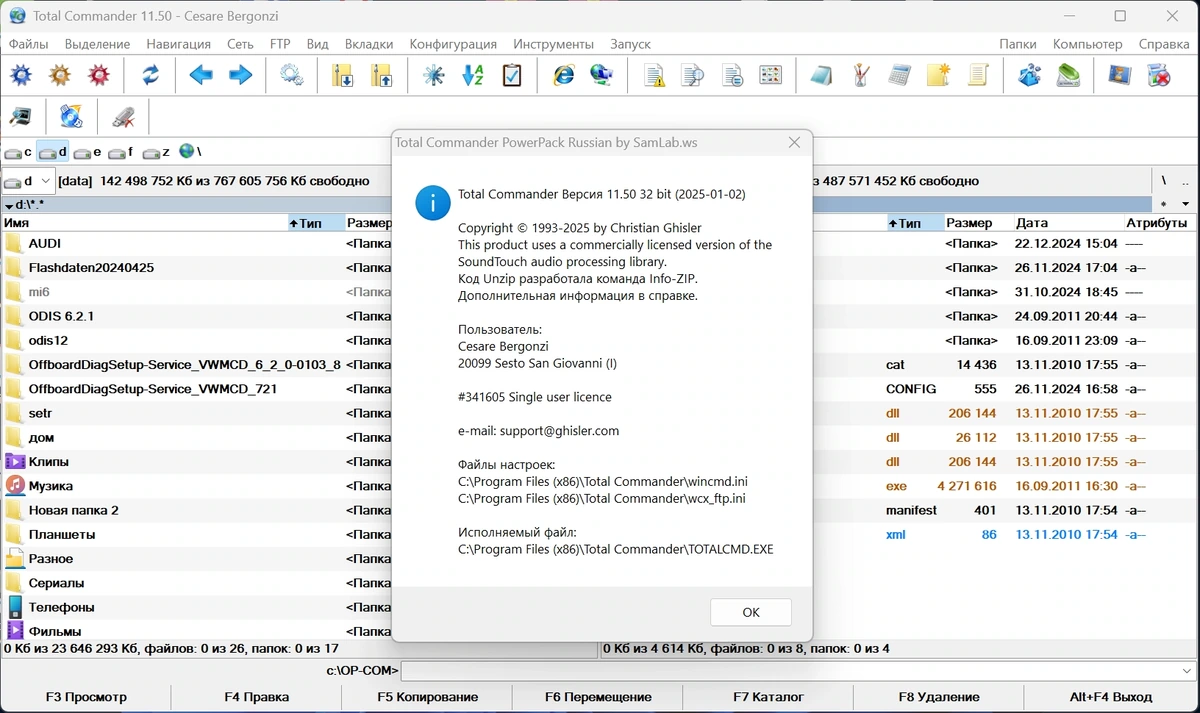The image size is (1200, 713).
Task: Open the Конфигурация menu
Action: pos(453,44)
